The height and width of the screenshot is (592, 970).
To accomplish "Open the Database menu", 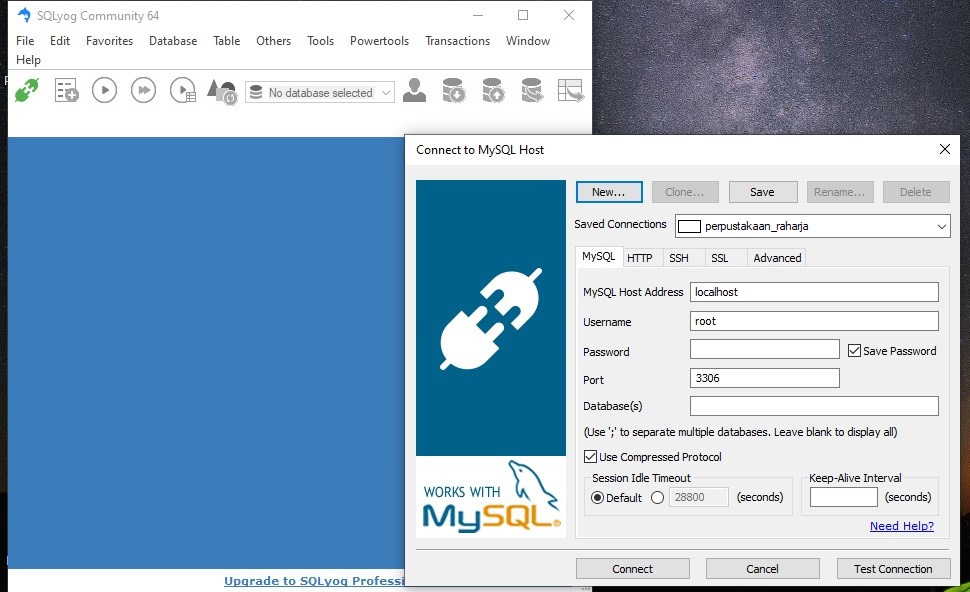I will (173, 41).
